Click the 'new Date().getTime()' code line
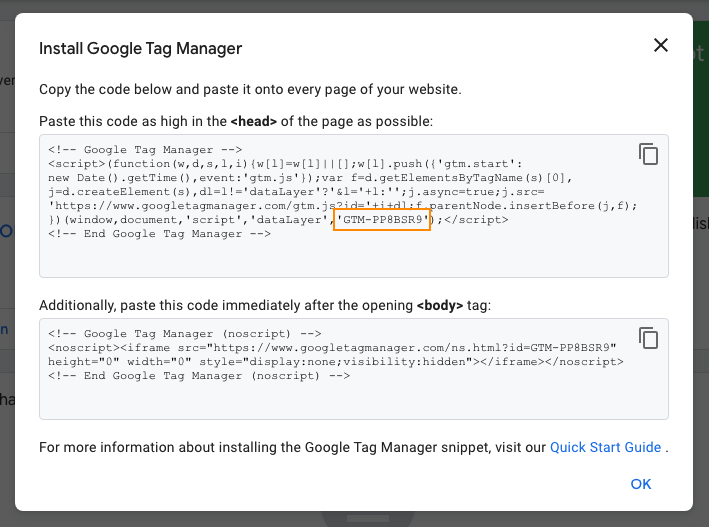This screenshot has width=709, height=527. (x=310, y=178)
